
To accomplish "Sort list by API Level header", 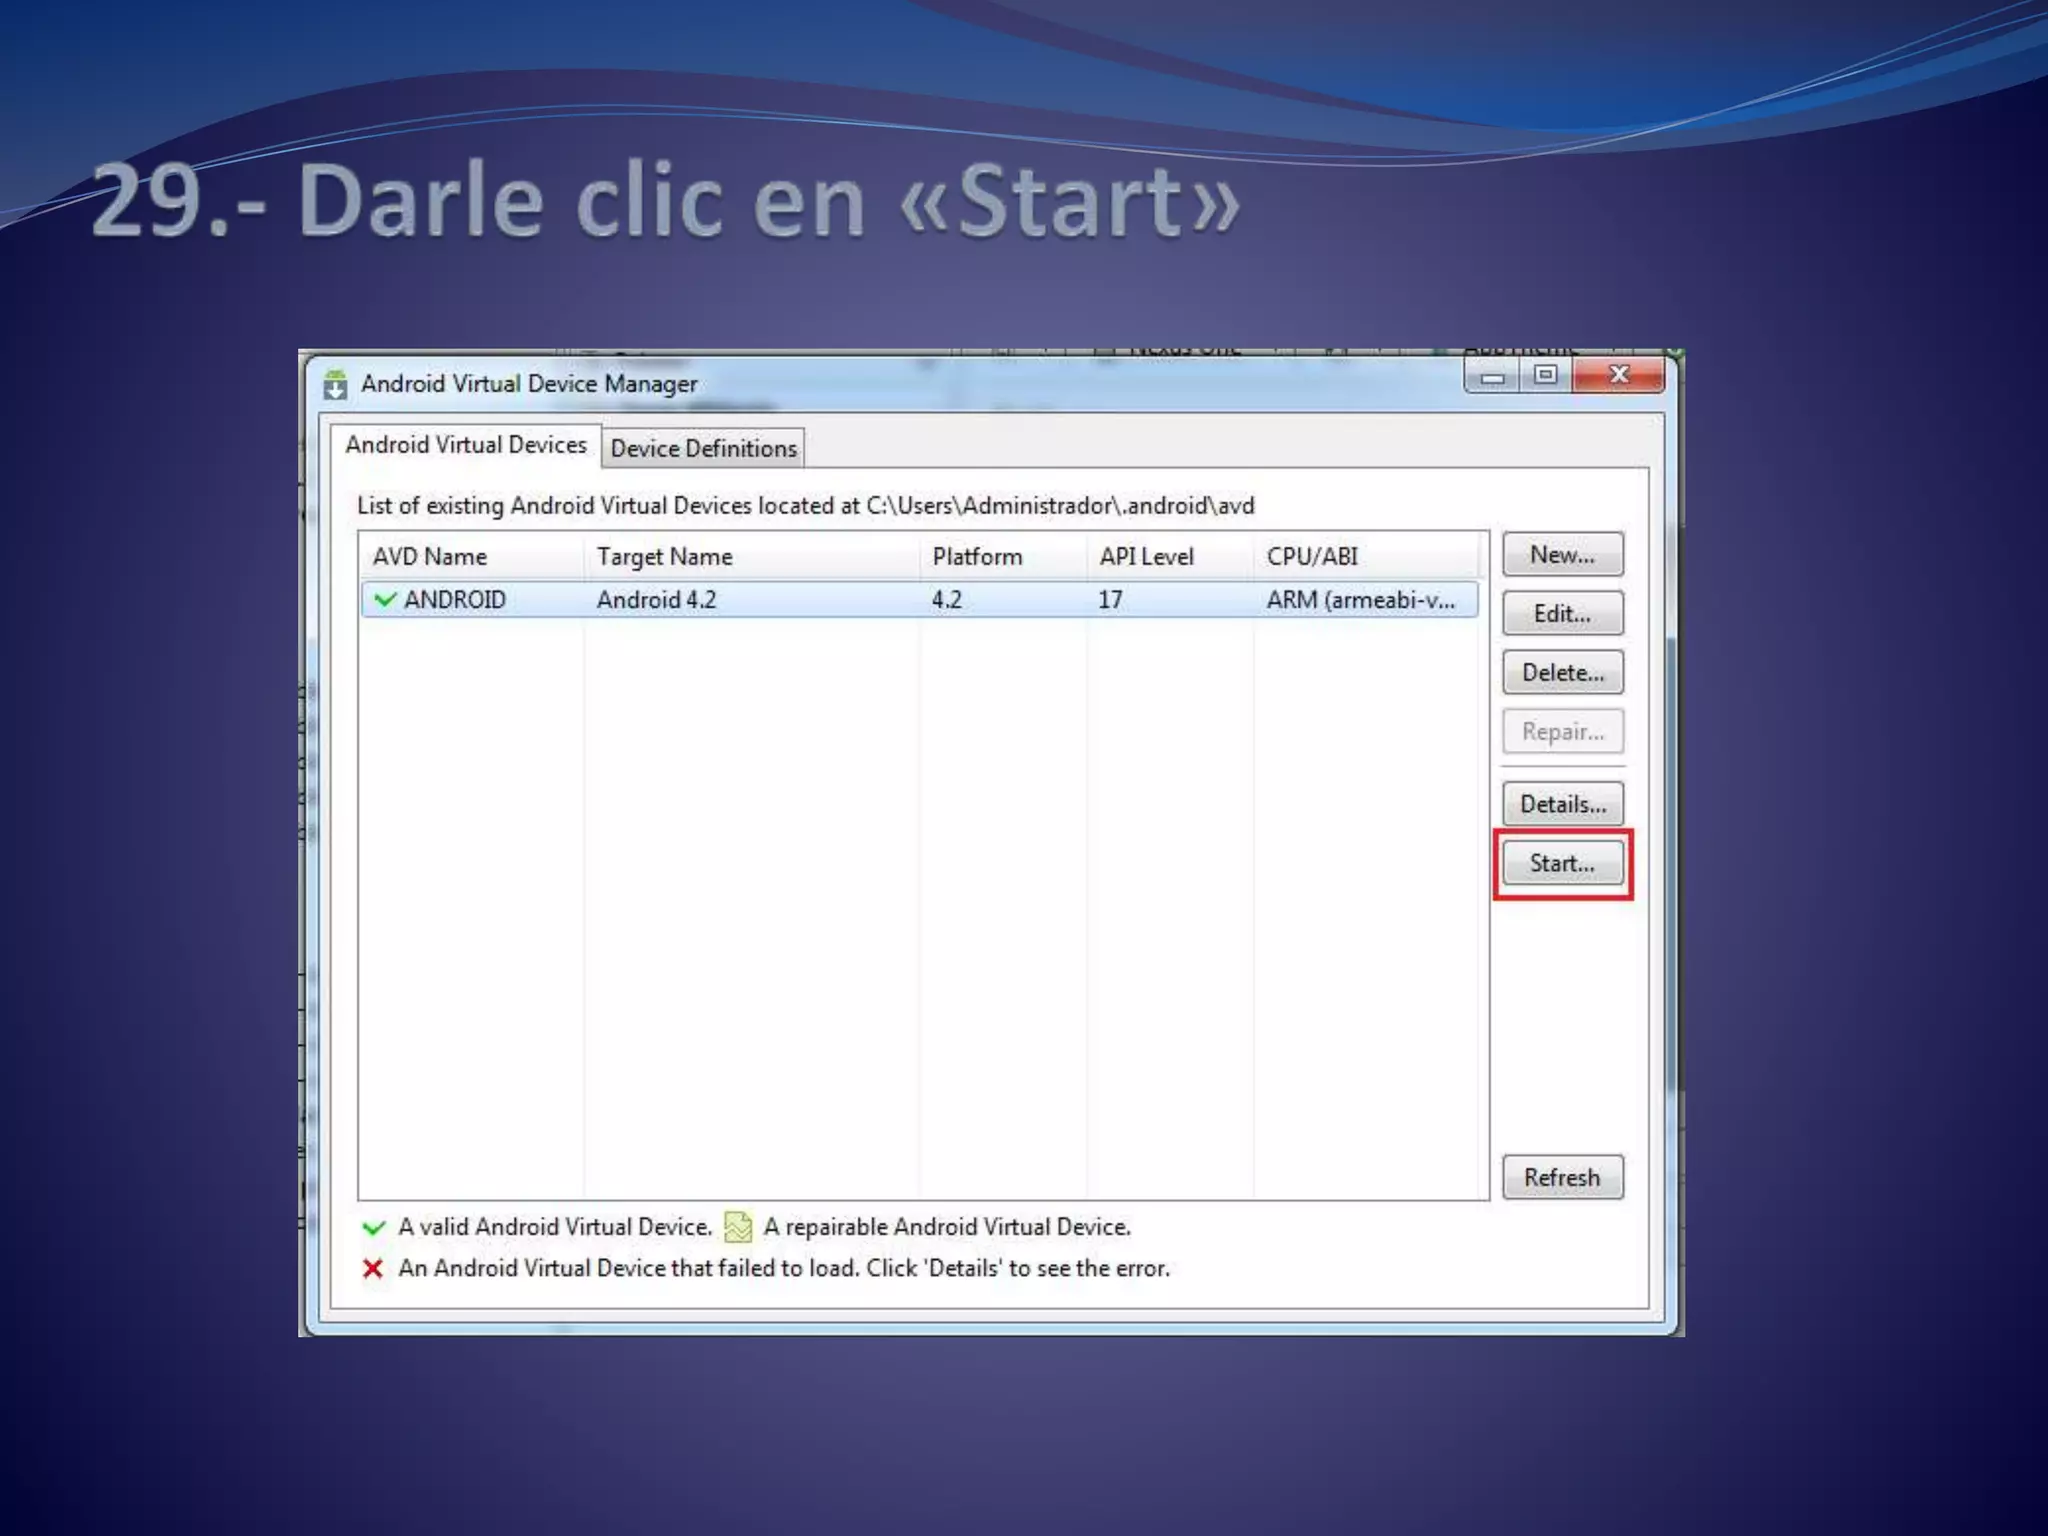I will [x=1146, y=557].
